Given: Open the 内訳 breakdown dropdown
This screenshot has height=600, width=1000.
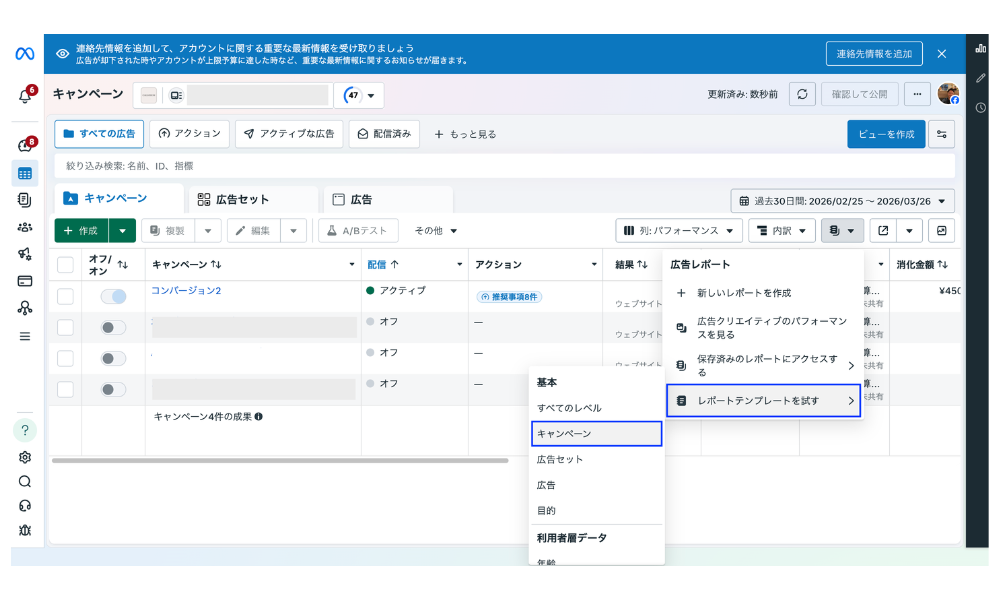Looking at the screenshot, I should [x=781, y=231].
